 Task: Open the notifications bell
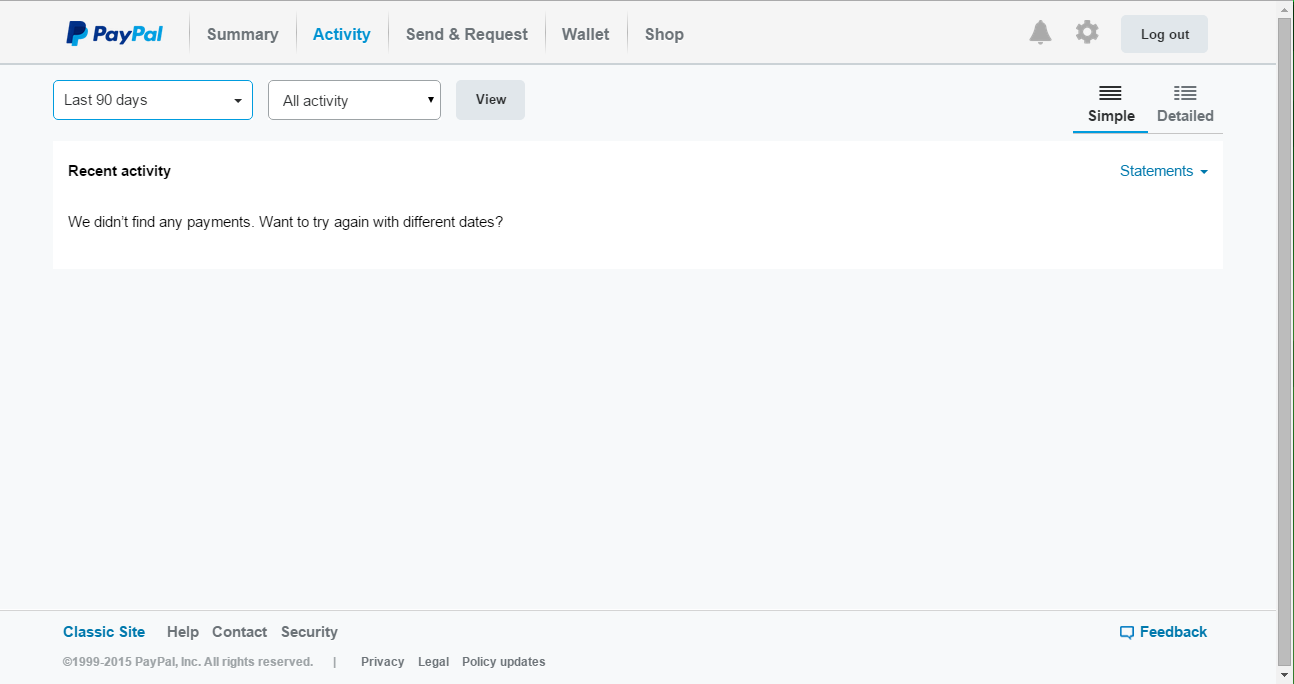click(x=1040, y=33)
